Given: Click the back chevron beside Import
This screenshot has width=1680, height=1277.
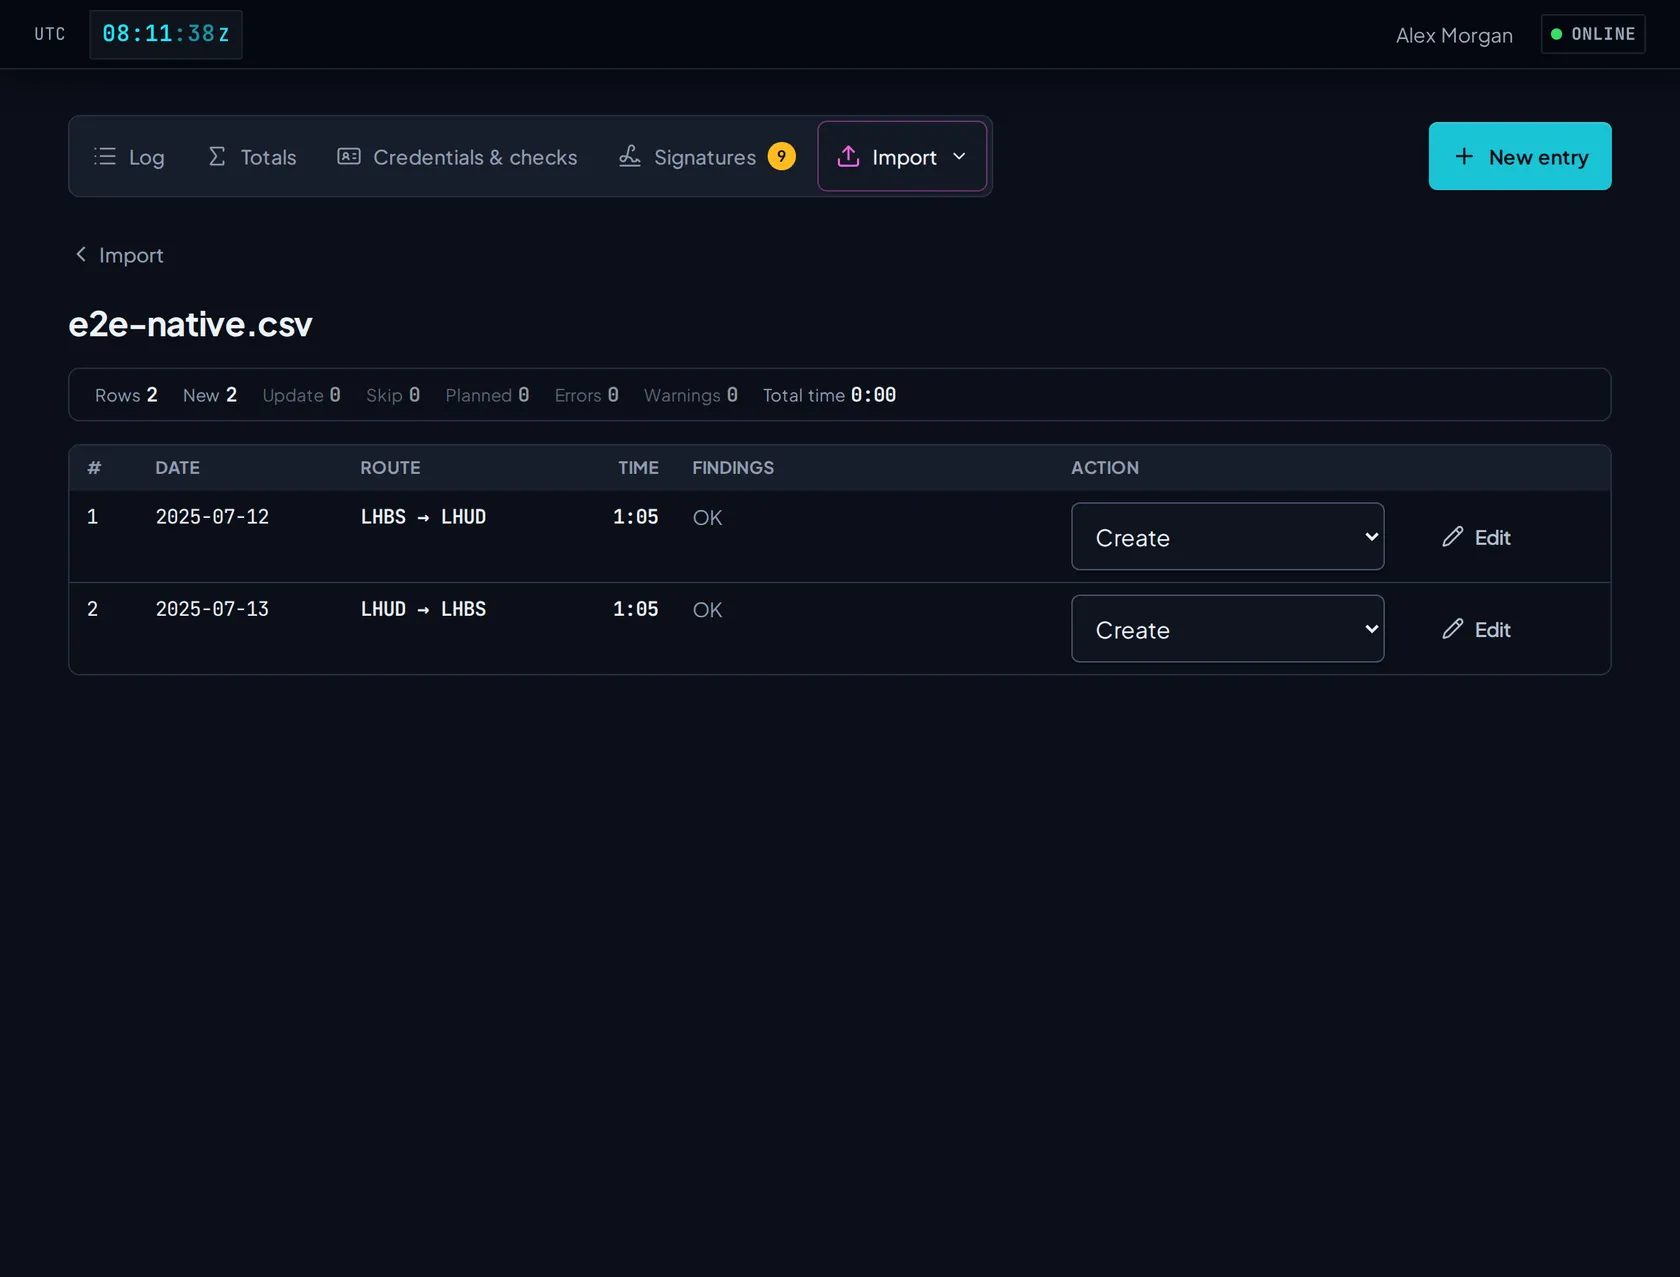Looking at the screenshot, I should click(x=81, y=255).
